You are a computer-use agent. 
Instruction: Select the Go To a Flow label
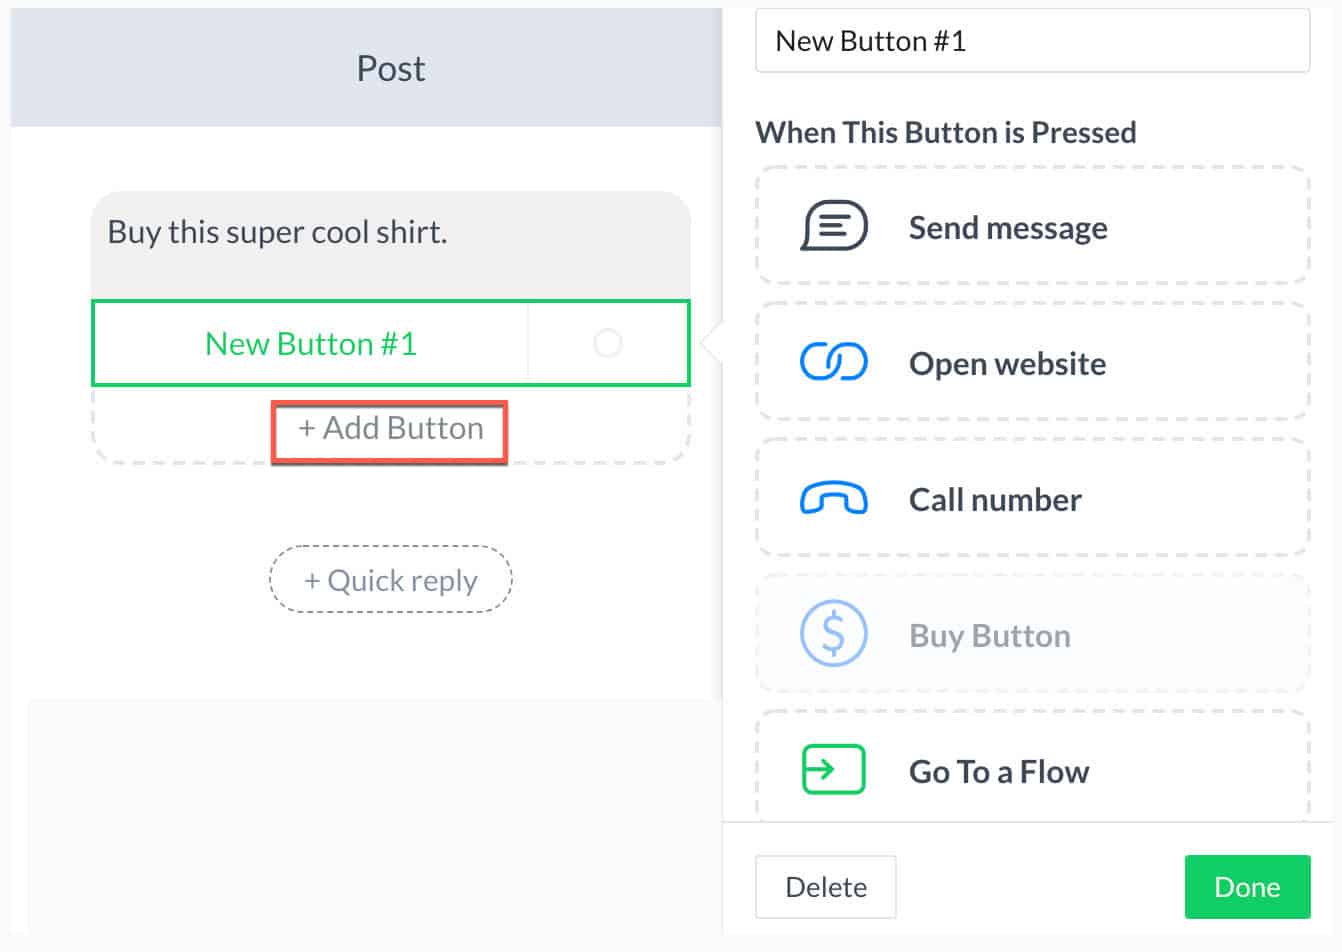click(998, 772)
